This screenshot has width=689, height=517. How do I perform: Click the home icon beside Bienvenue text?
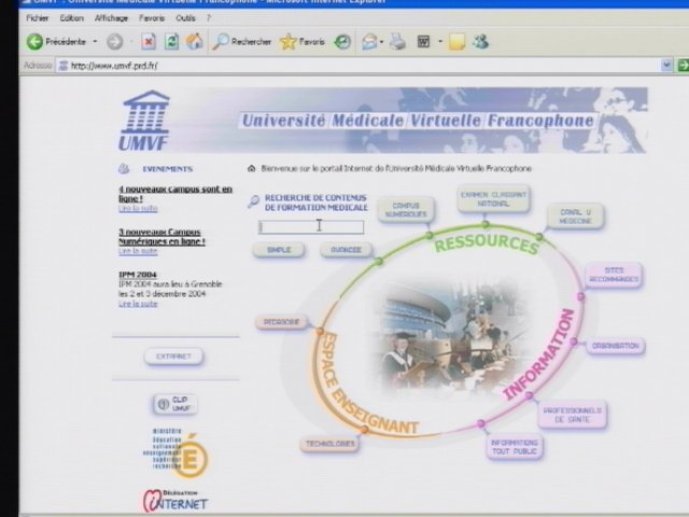tap(251, 169)
